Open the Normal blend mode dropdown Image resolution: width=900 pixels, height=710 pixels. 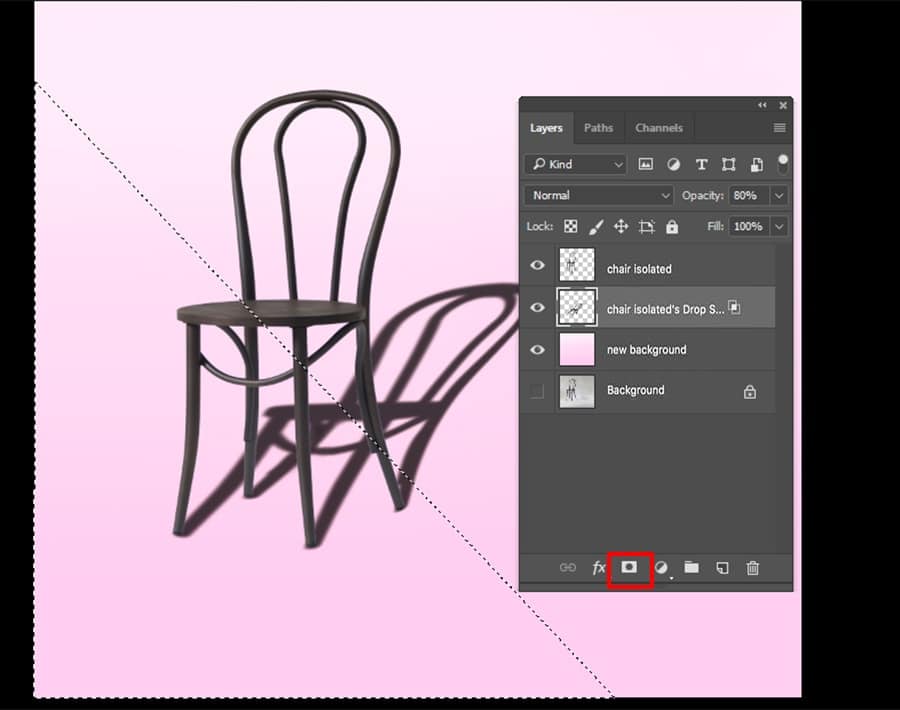click(598, 195)
